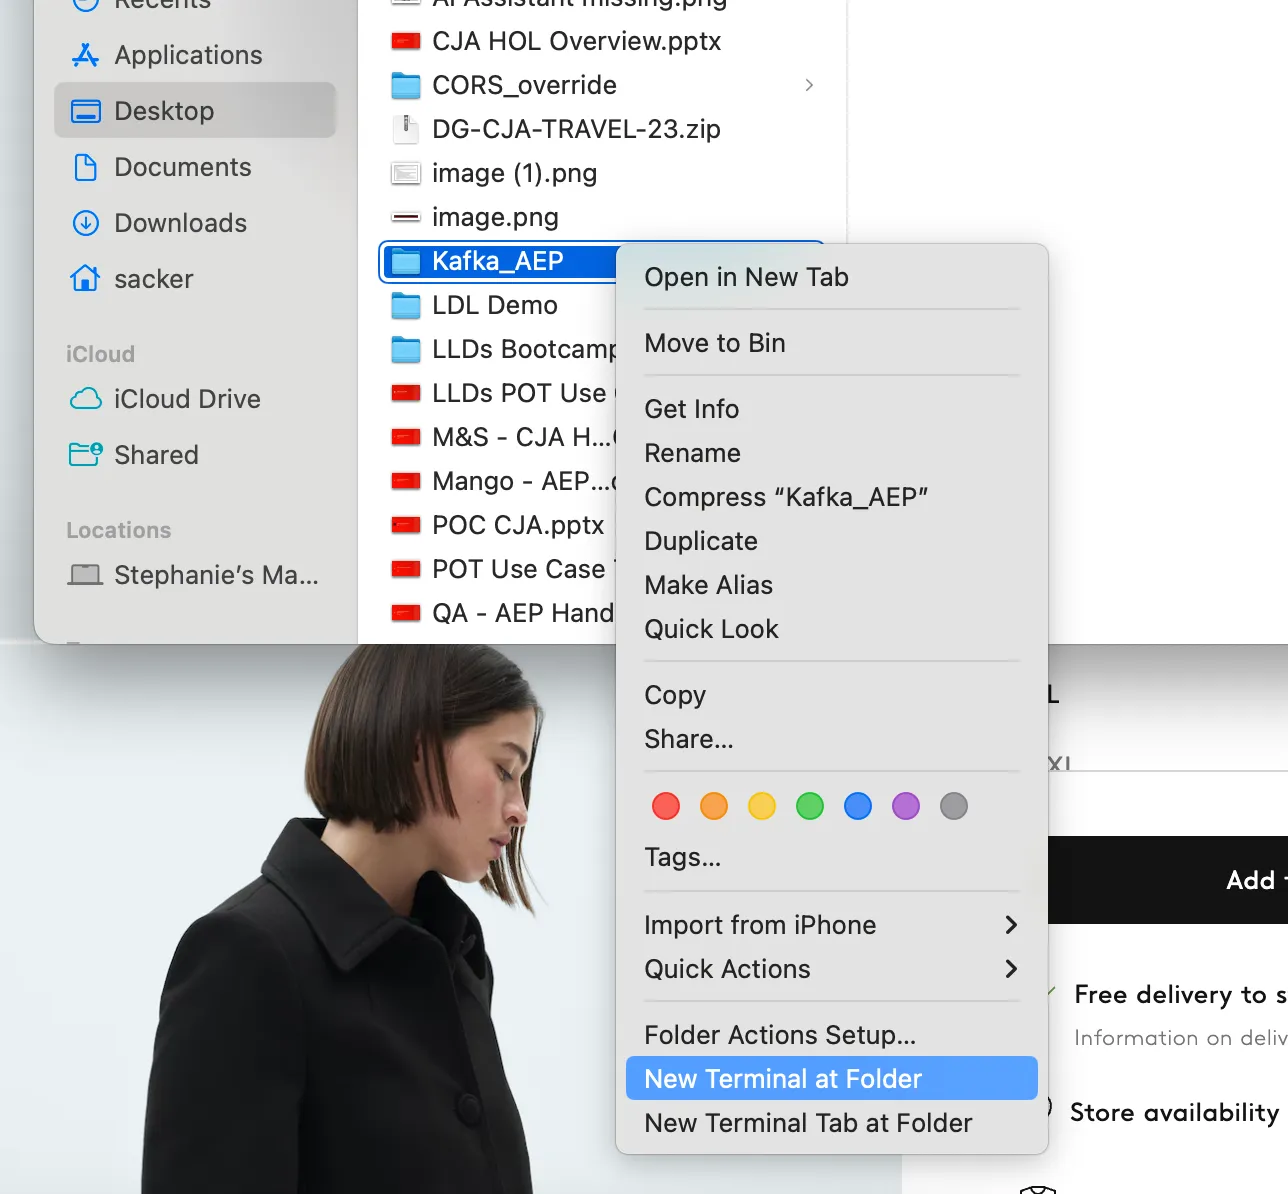Apply the orange tag color

point(714,806)
